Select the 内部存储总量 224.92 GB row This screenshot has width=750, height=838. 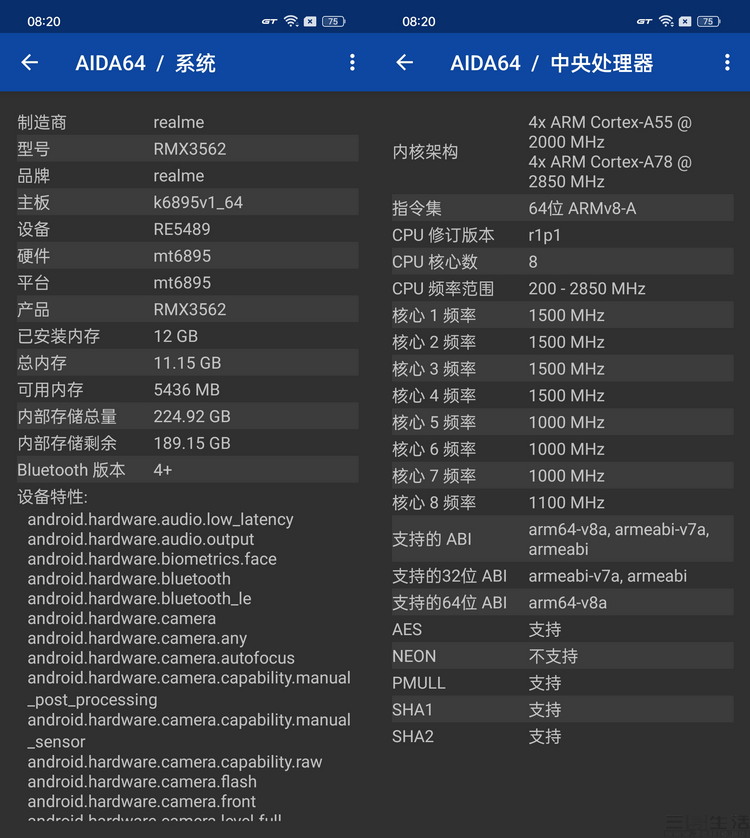188,416
